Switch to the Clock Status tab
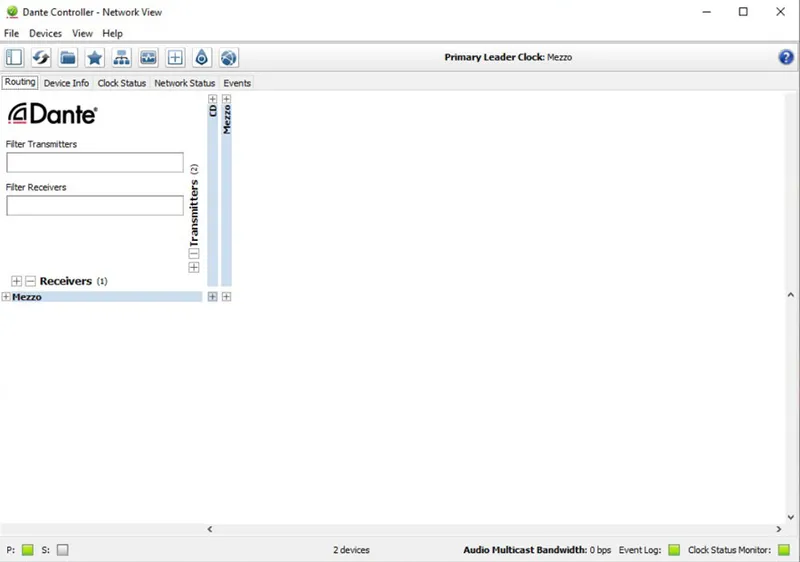This screenshot has width=800, height=562. [x=122, y=83]
